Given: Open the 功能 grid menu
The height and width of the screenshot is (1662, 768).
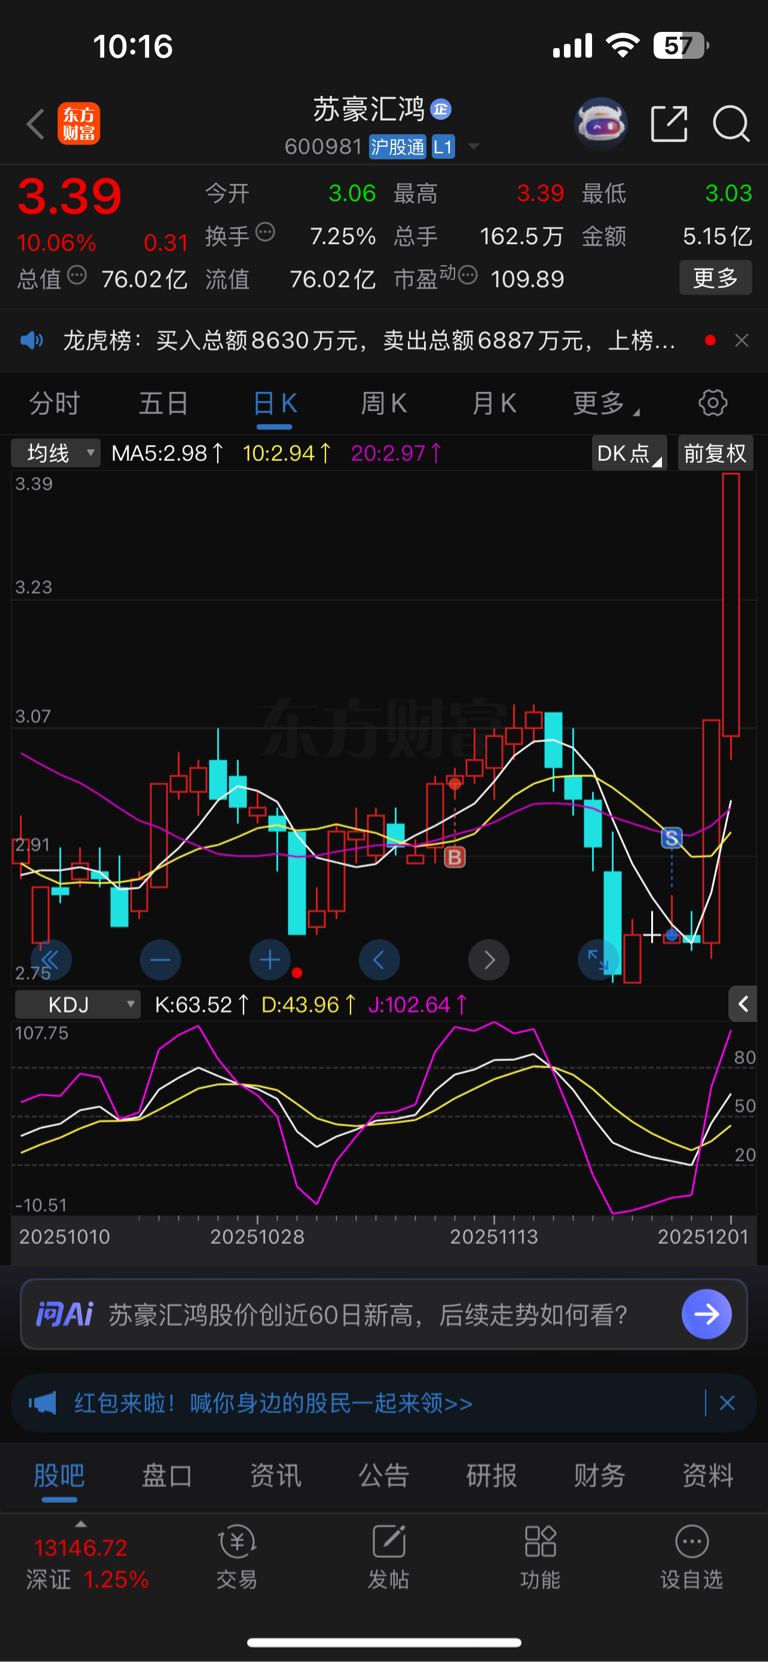Looking at the screenshot, I should (540, 1558).
